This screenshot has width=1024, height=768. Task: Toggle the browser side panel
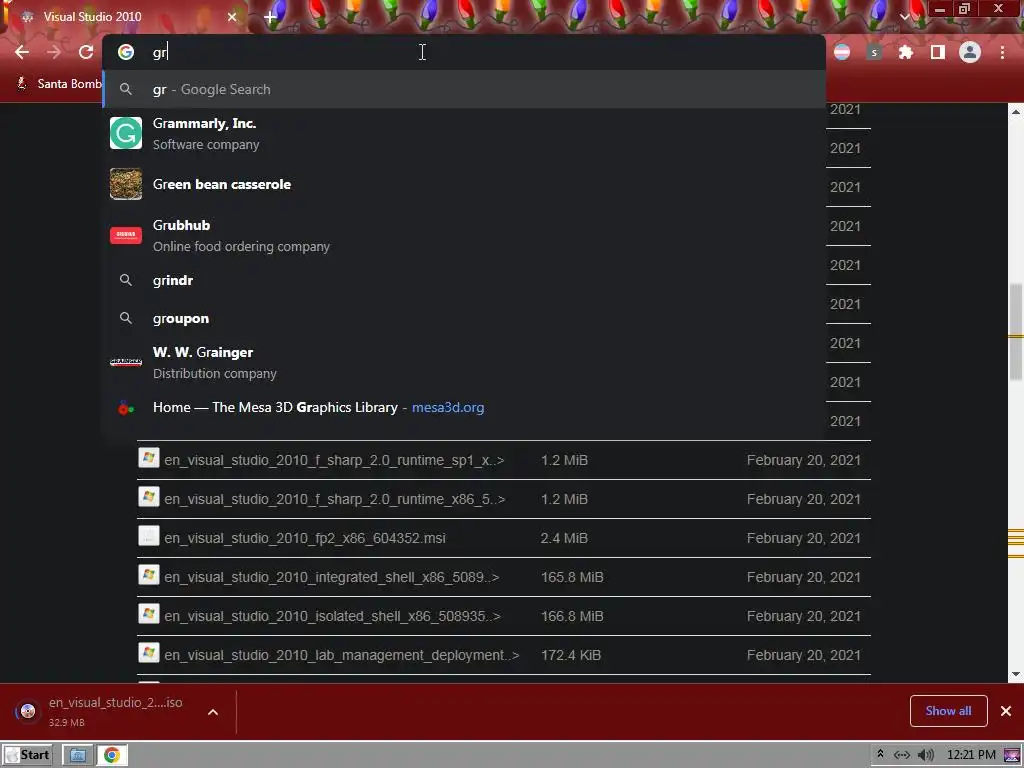[x=938, y=52]
